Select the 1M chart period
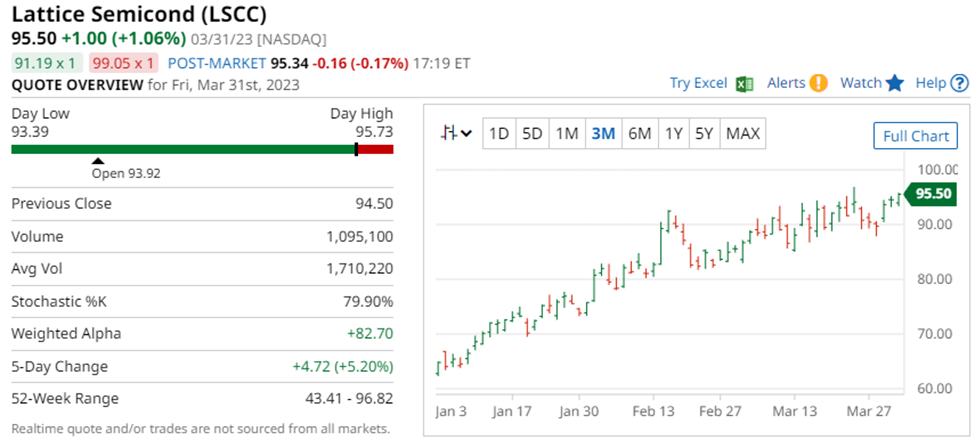Viewport: 975px width, 440px height. click(567, 134)
